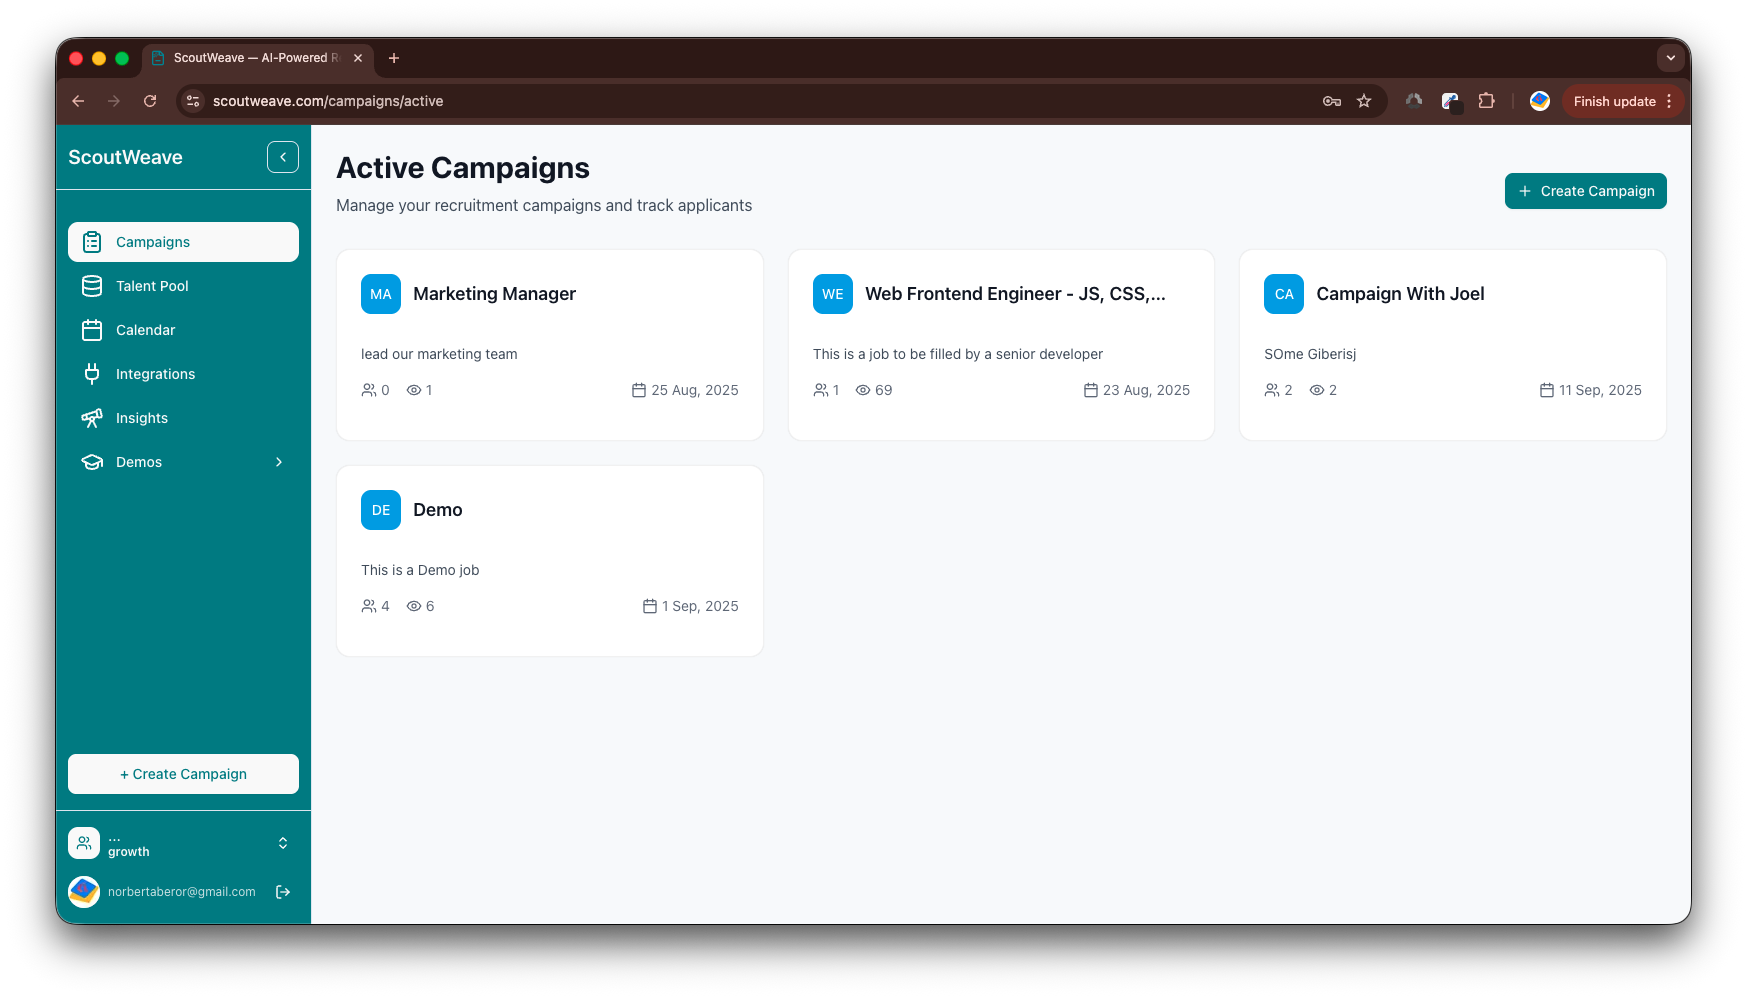Click the norbertaberor@gmail.com email
1747x998 pixels.
[x=182, y=892]
